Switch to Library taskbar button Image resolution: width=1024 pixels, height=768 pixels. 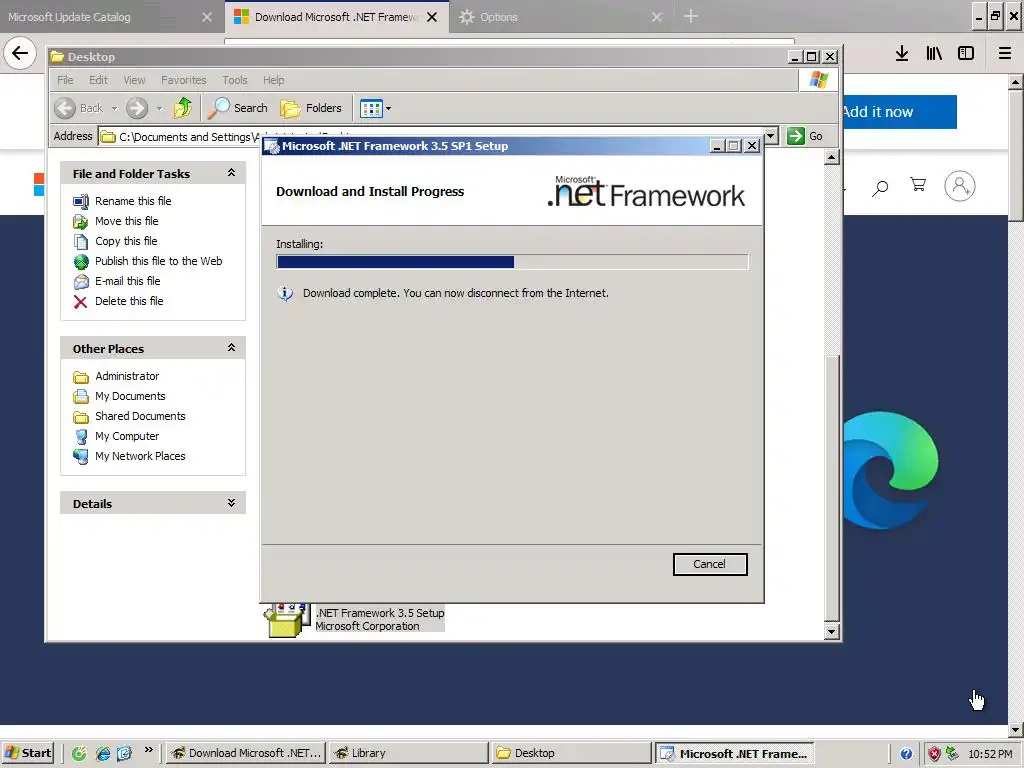click(408, 753)
